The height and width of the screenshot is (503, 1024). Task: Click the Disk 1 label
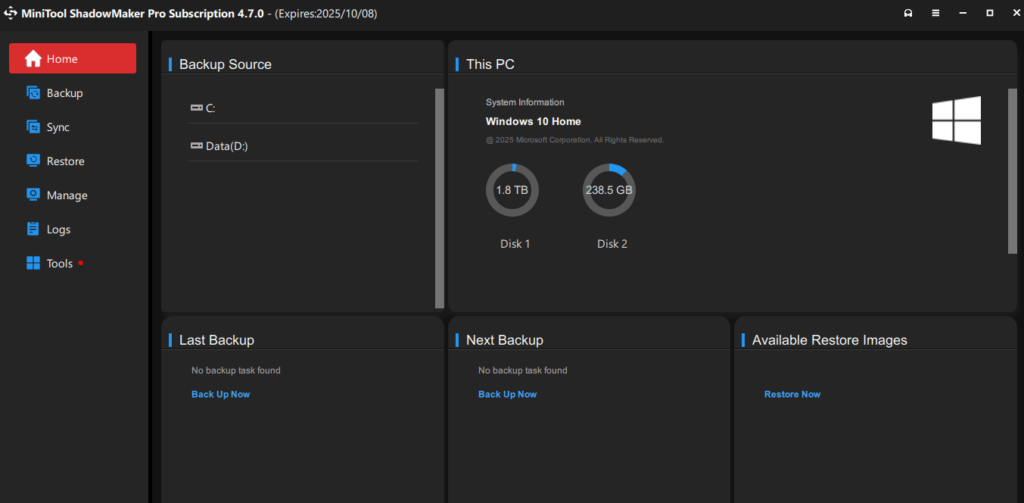click(x=515, y=244)
